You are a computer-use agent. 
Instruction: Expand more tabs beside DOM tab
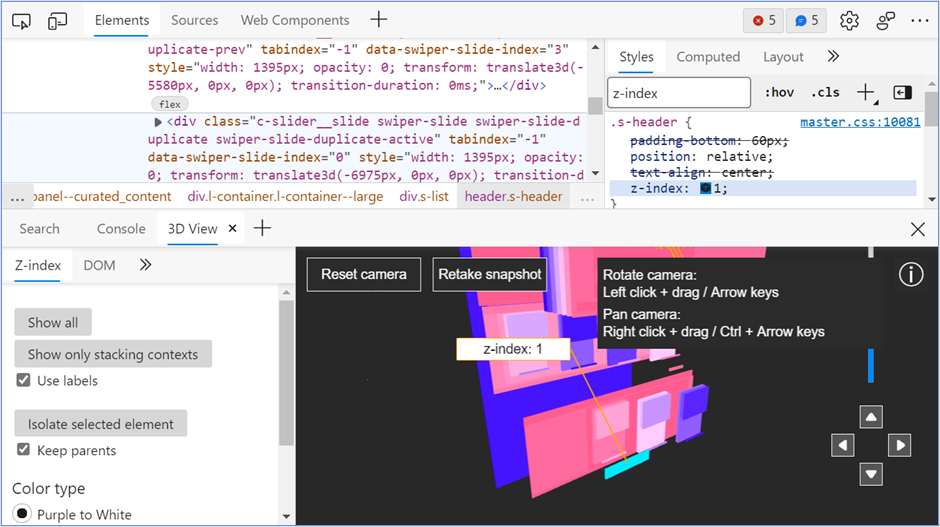pos(145,265)
